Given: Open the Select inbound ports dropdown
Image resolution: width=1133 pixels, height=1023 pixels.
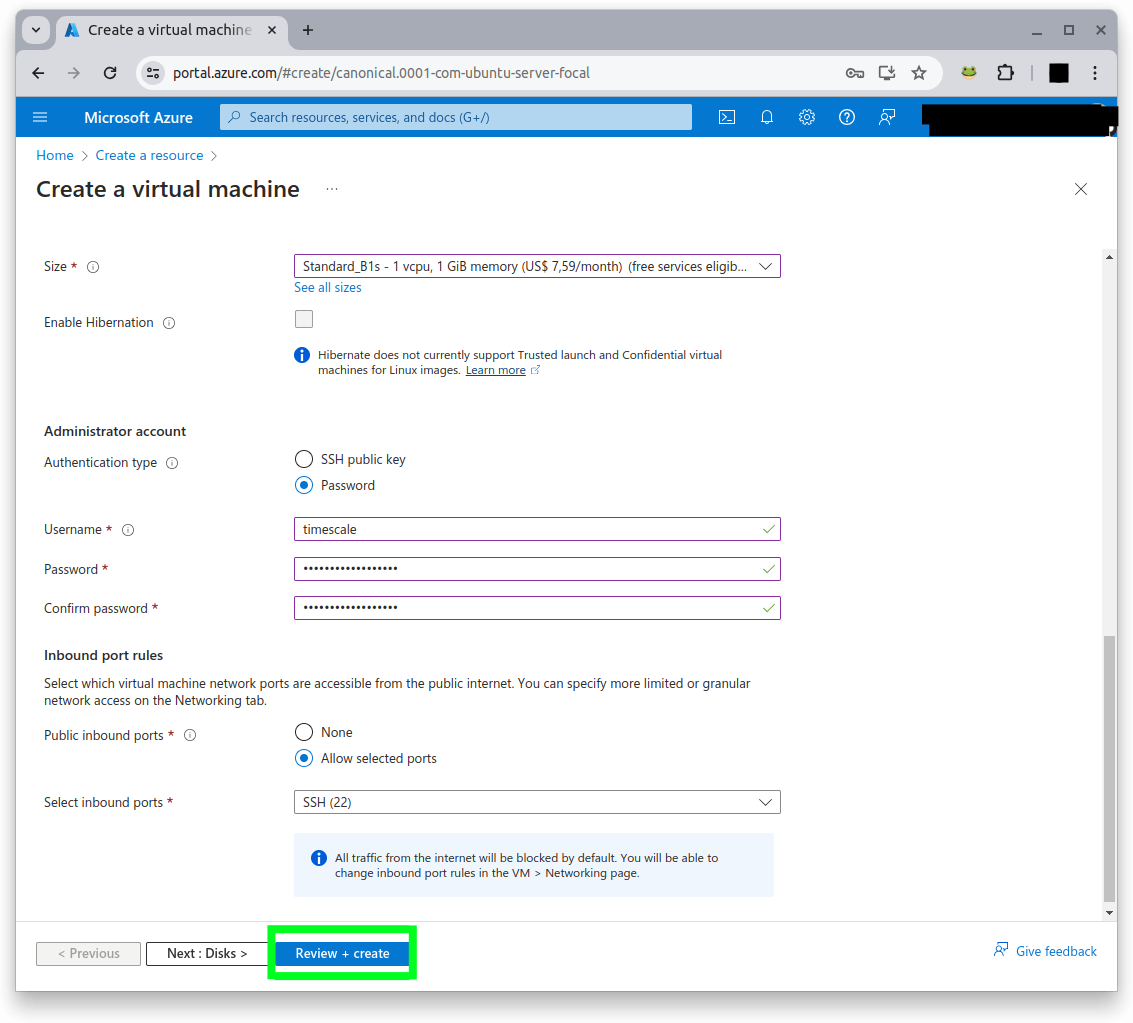Looking at the screenshot, I should [x=537, y=801].
